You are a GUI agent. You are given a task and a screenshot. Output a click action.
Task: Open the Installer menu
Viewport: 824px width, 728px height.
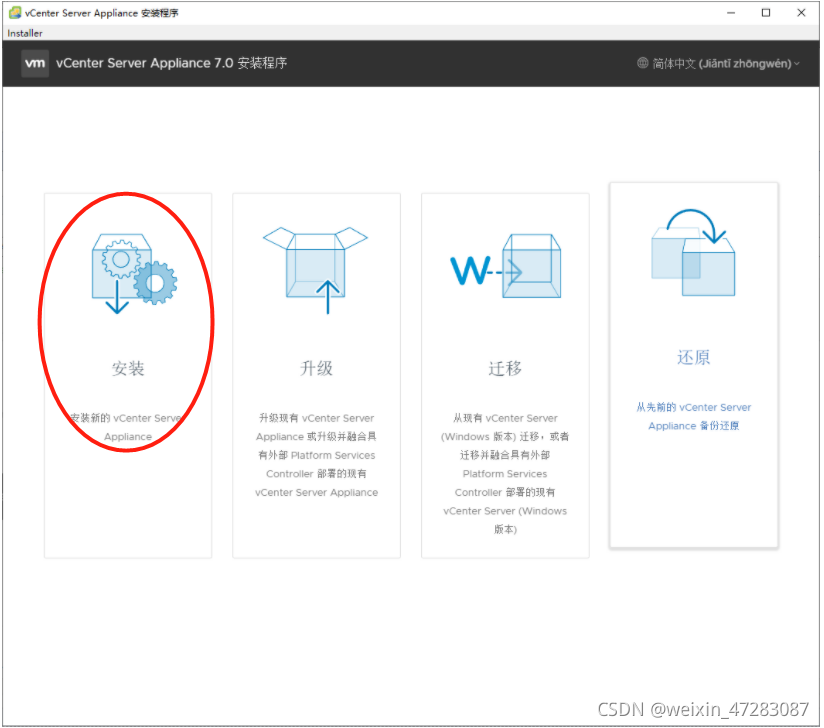click(25, 33)
